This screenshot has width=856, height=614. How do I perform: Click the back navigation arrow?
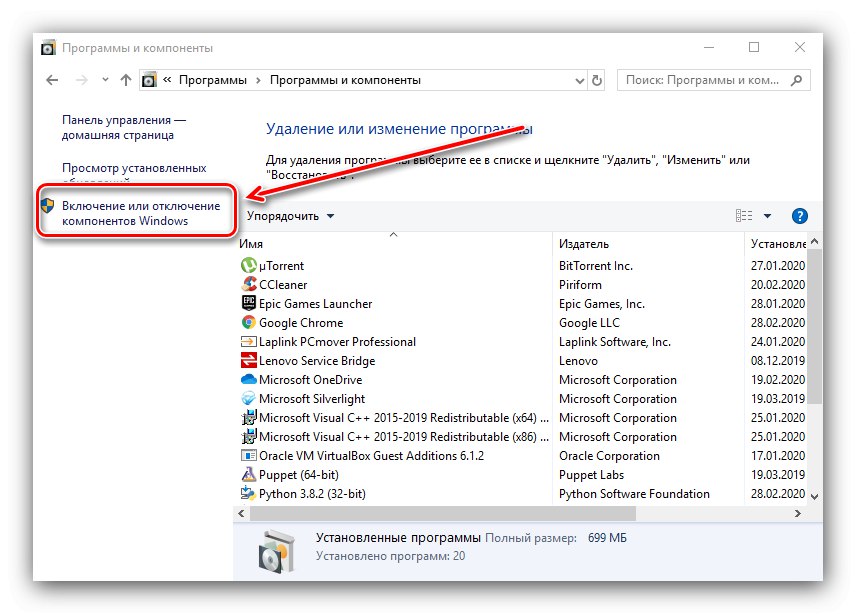pos(51,80)
